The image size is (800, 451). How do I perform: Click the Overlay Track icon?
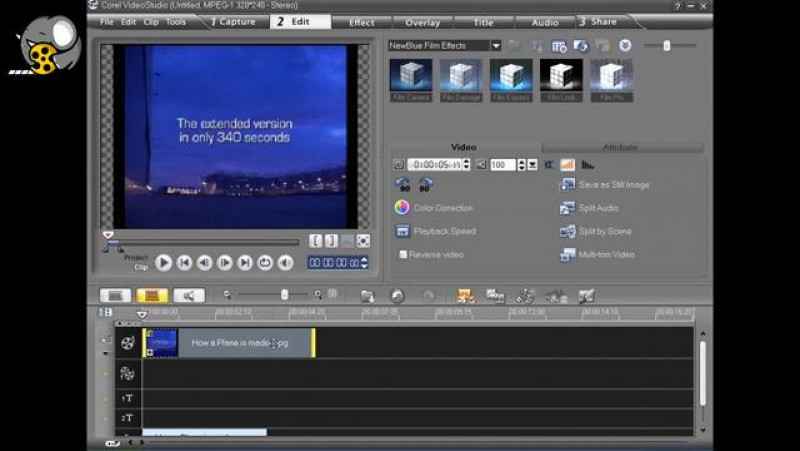(x=128, y=373)
